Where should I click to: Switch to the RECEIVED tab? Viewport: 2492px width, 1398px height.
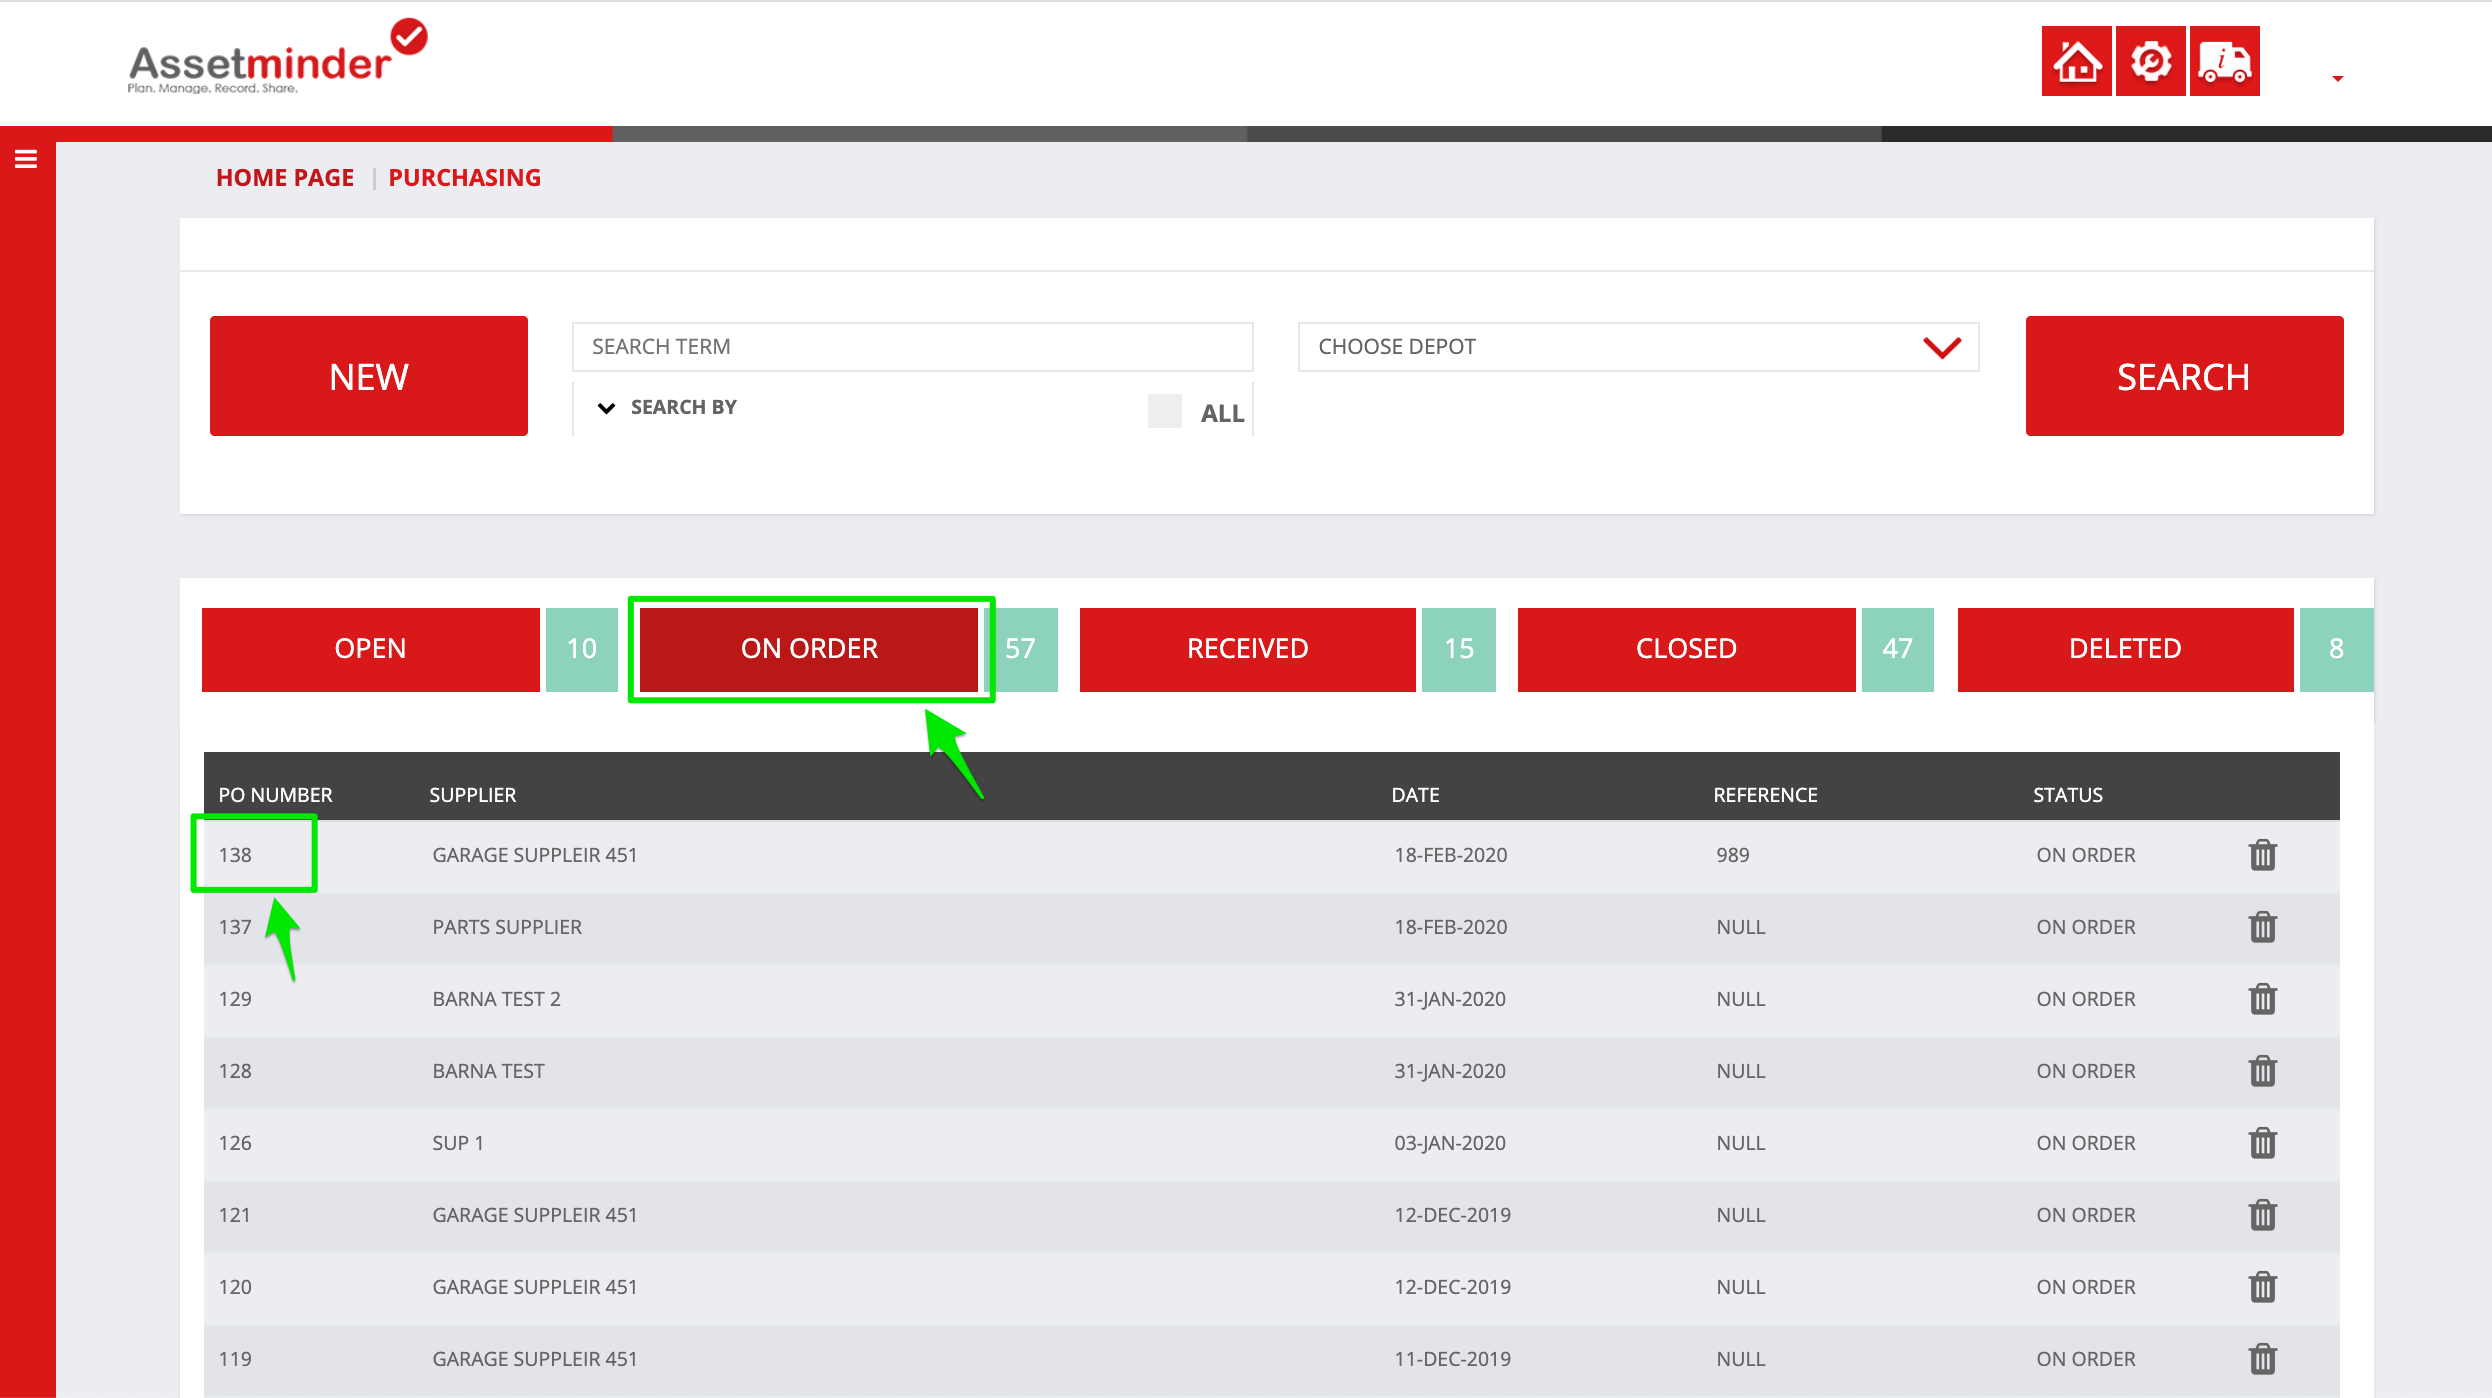pyautogui.click(x=1247, y=649)
